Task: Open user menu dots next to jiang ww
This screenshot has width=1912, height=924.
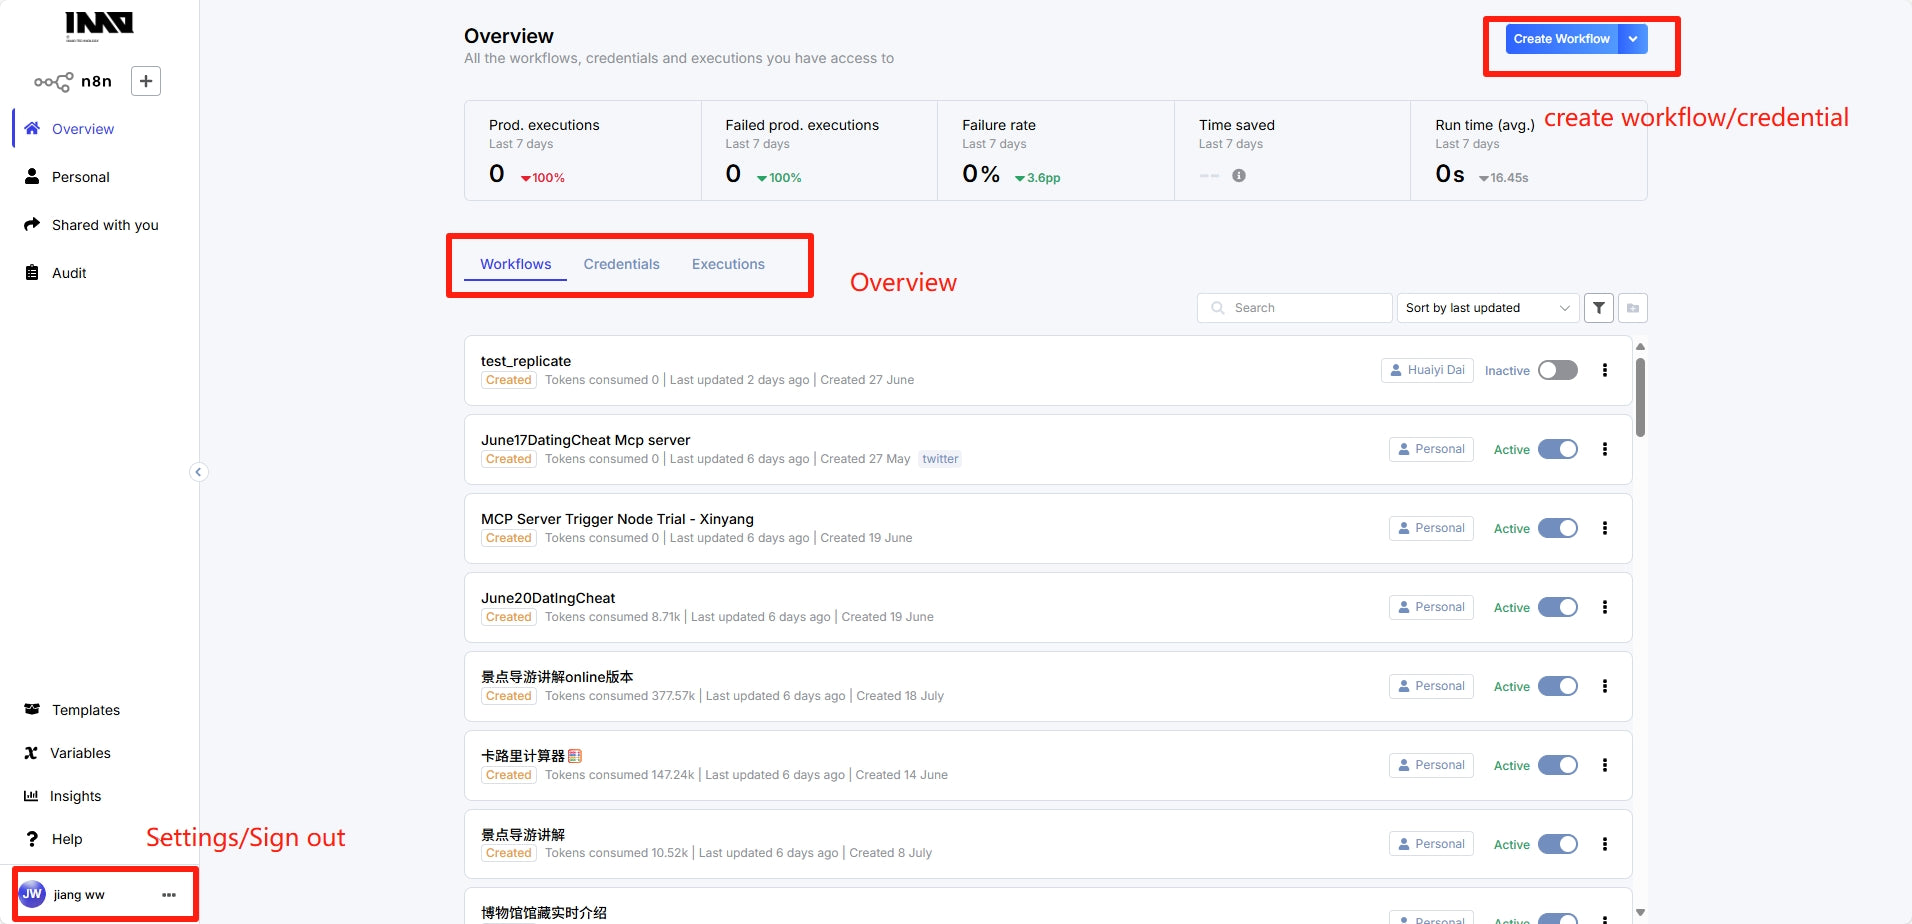Action: (x=169, y=895)
